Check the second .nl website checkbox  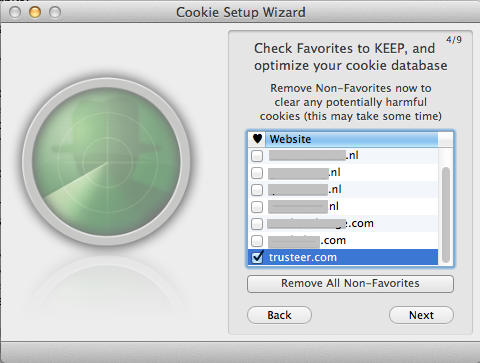coord(257,173)
